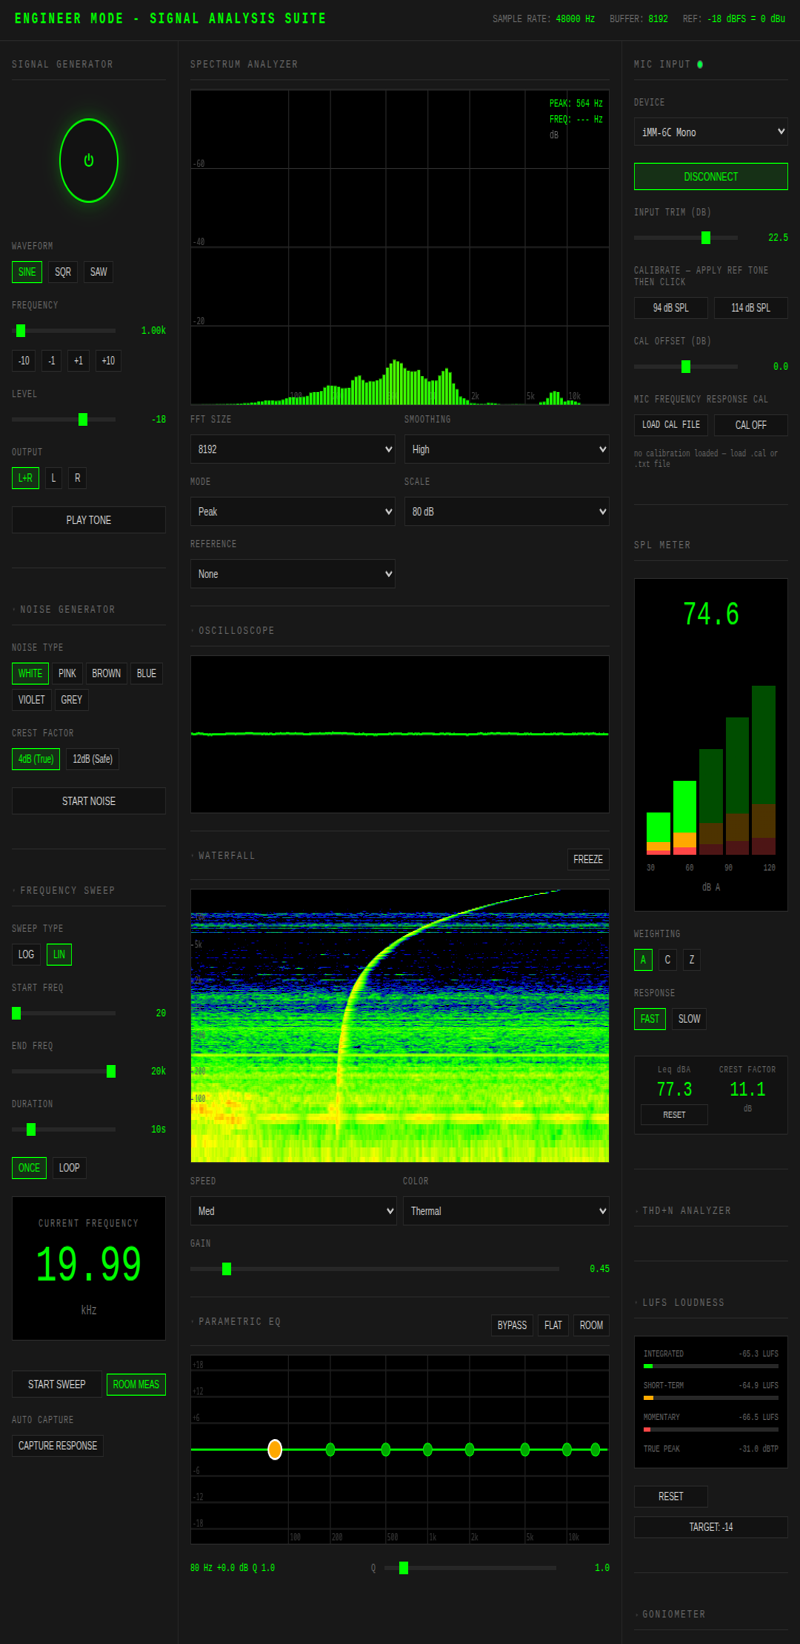Select A weighting for SPL meter

pos(643,960)
